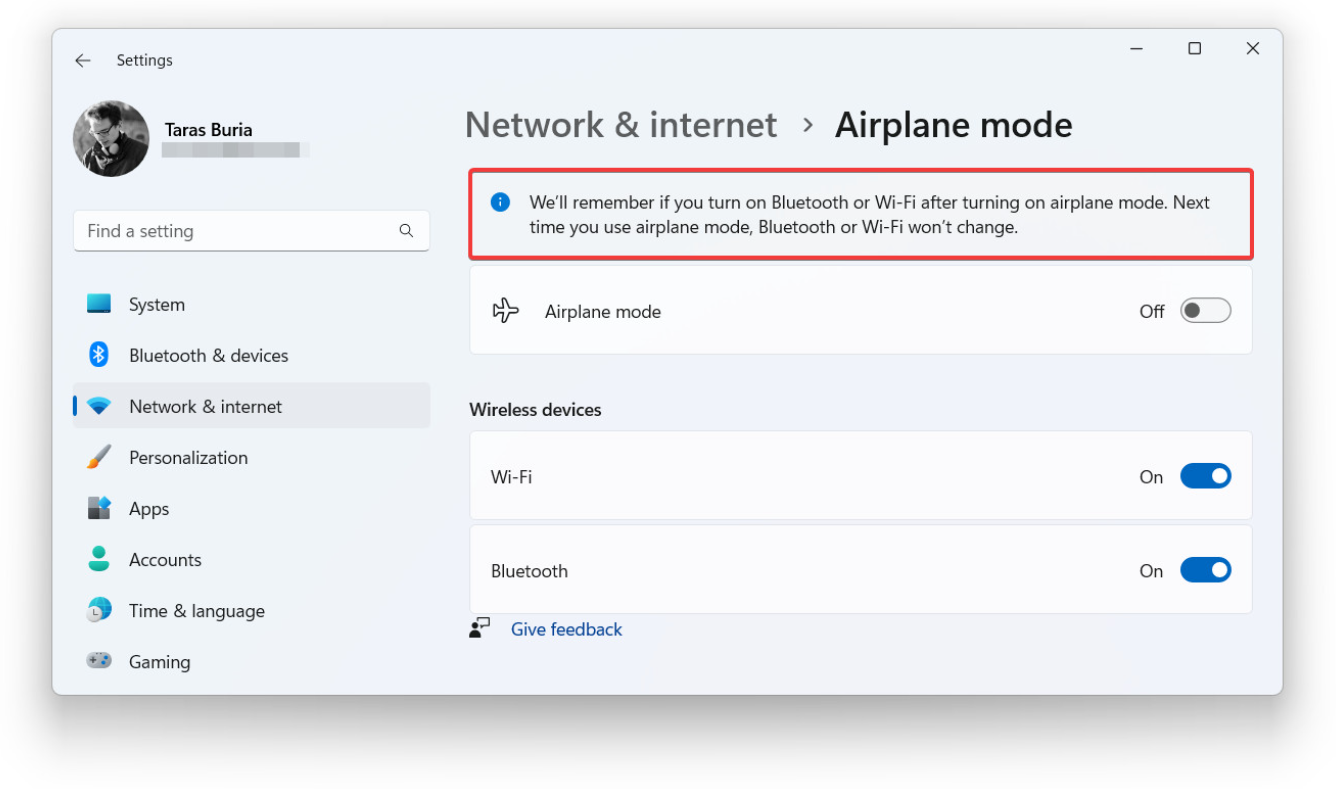Viewport: 1336px width, 789px height.
Task: Maximize the Settings window
Action: coord(1194,48)
